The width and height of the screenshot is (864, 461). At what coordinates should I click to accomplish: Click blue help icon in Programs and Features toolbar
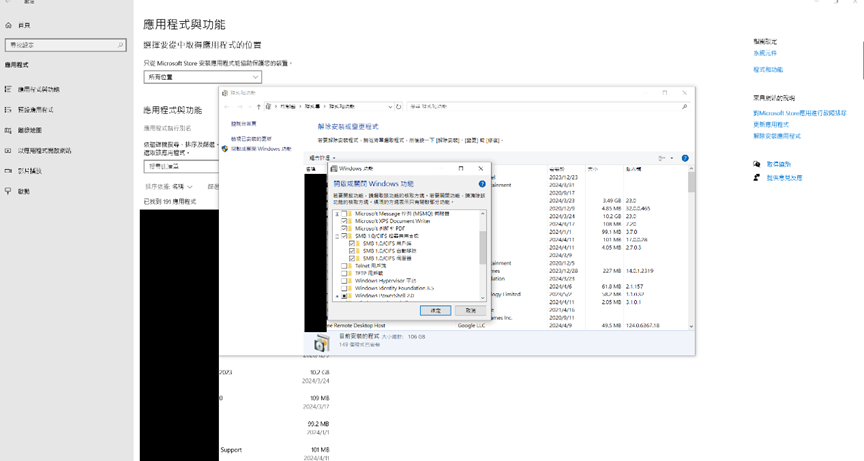tap(685, 158)
